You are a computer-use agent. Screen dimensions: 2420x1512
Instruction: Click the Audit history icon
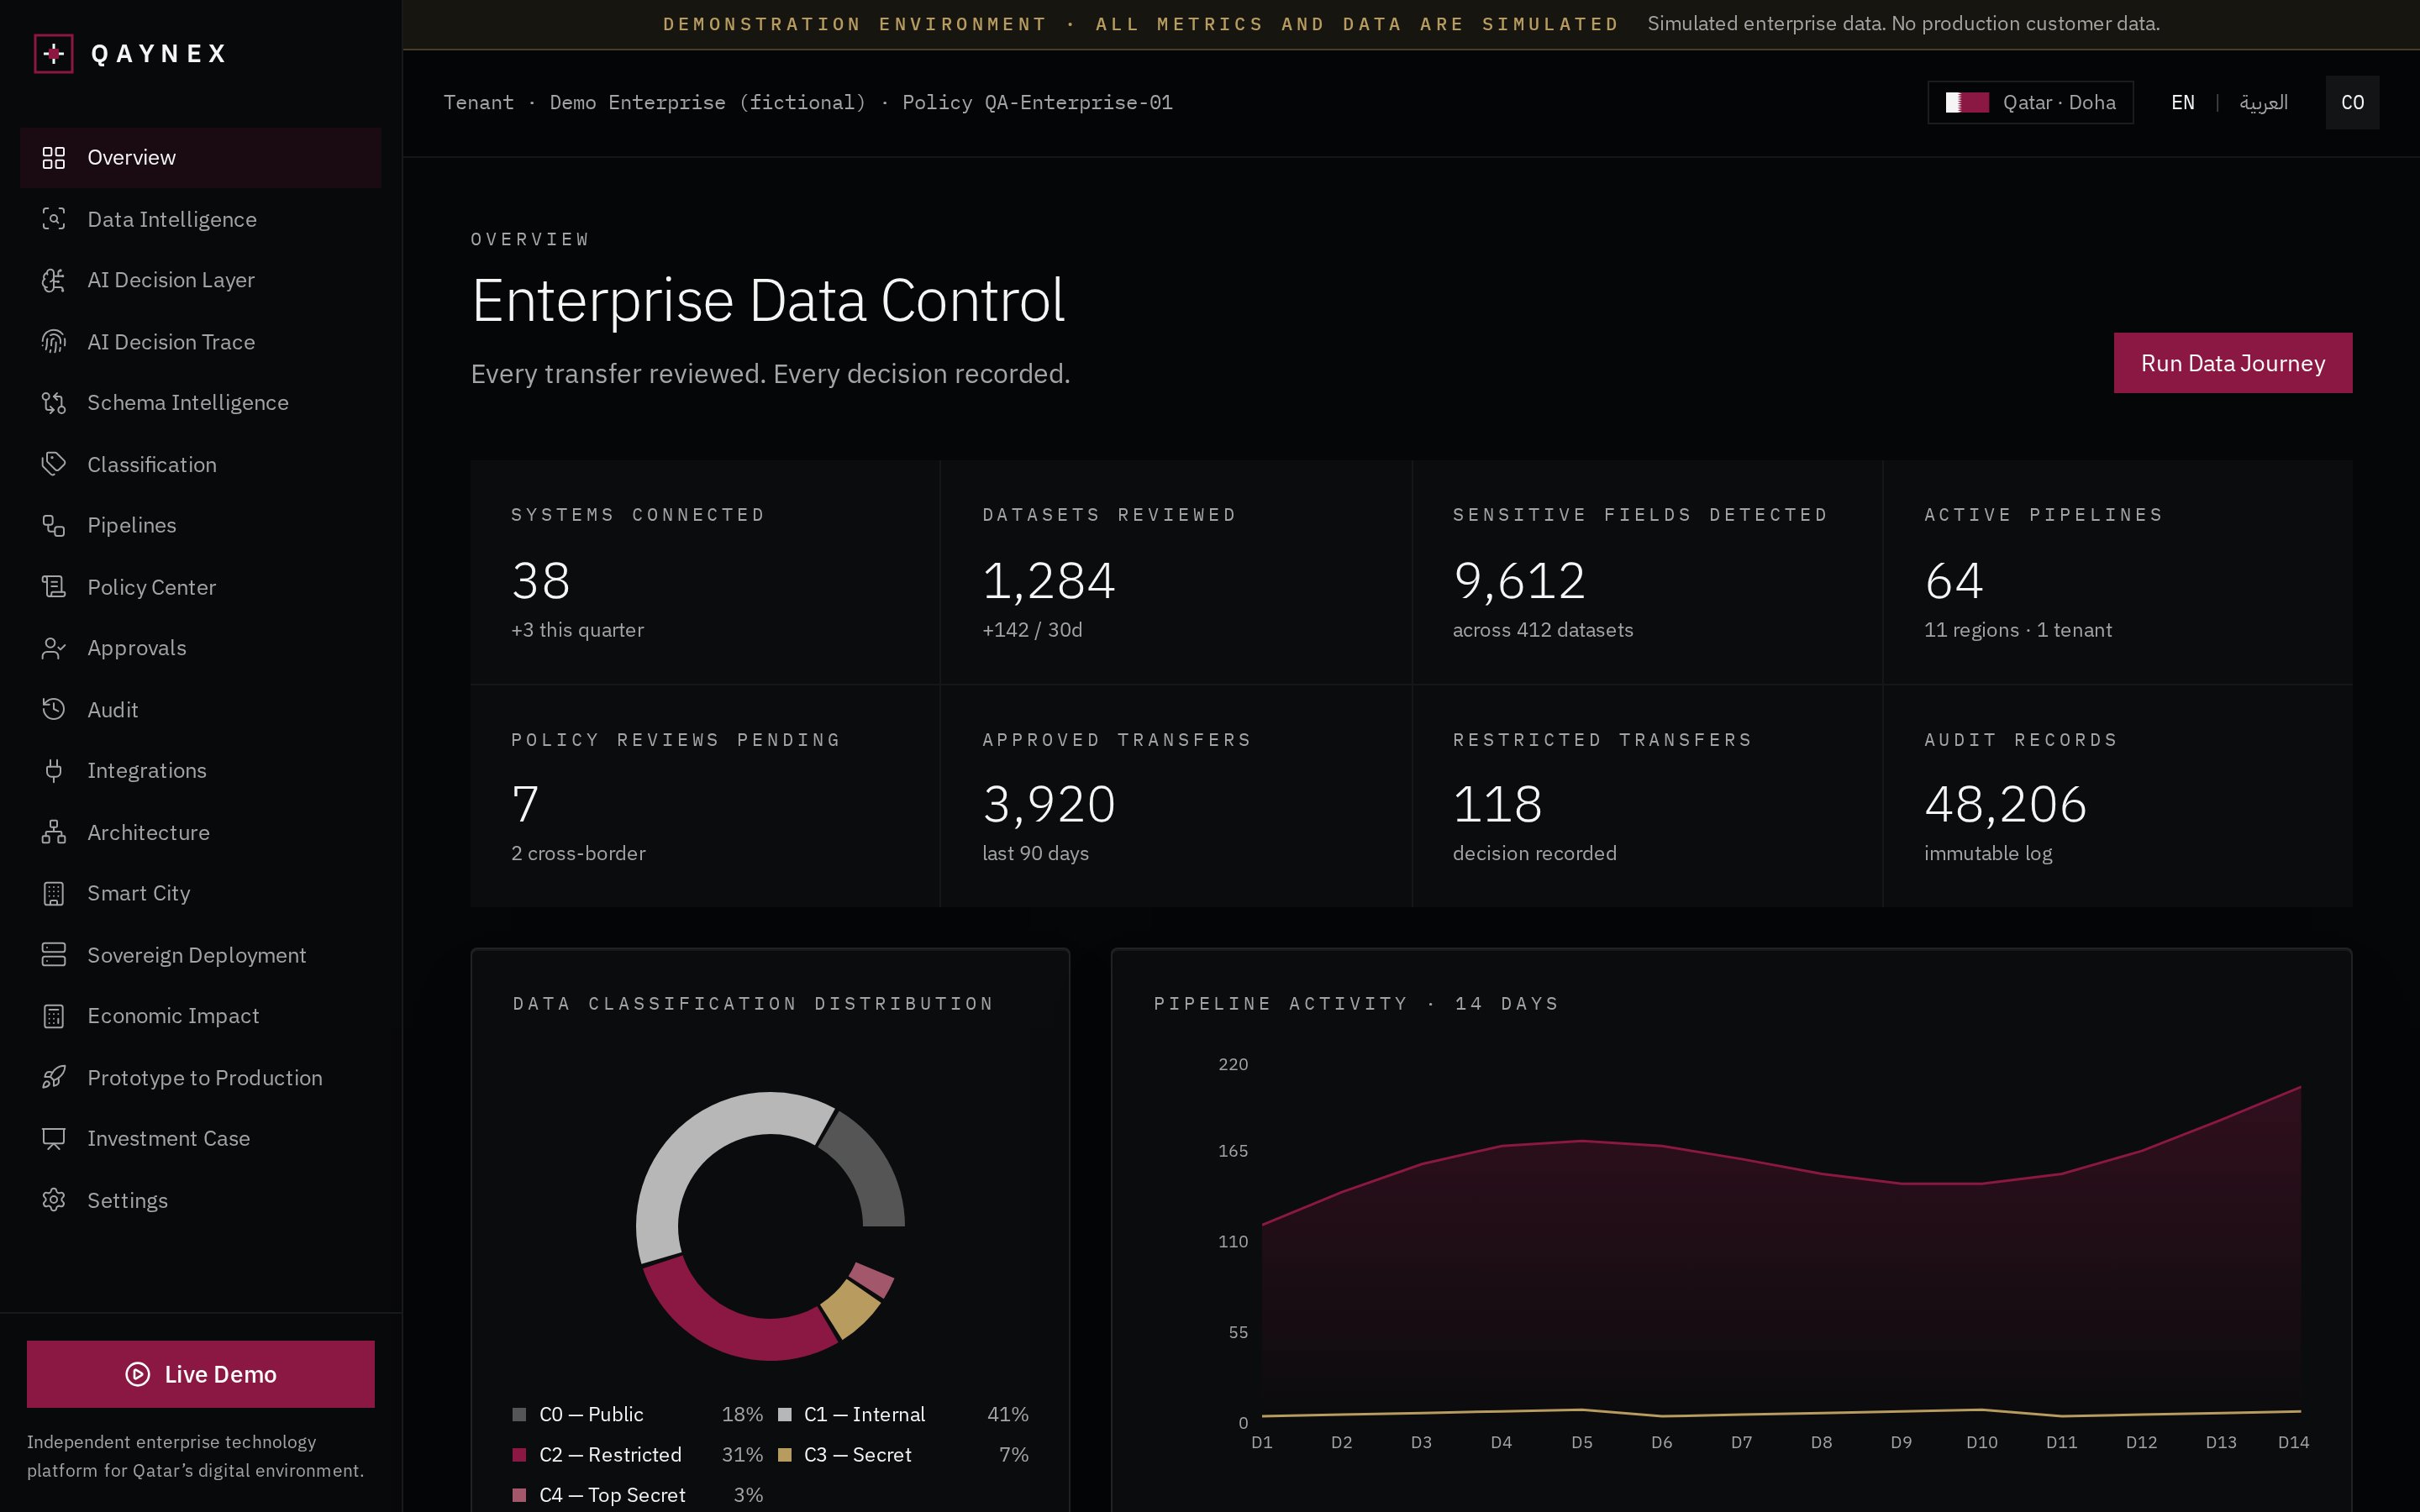(54, 709)
